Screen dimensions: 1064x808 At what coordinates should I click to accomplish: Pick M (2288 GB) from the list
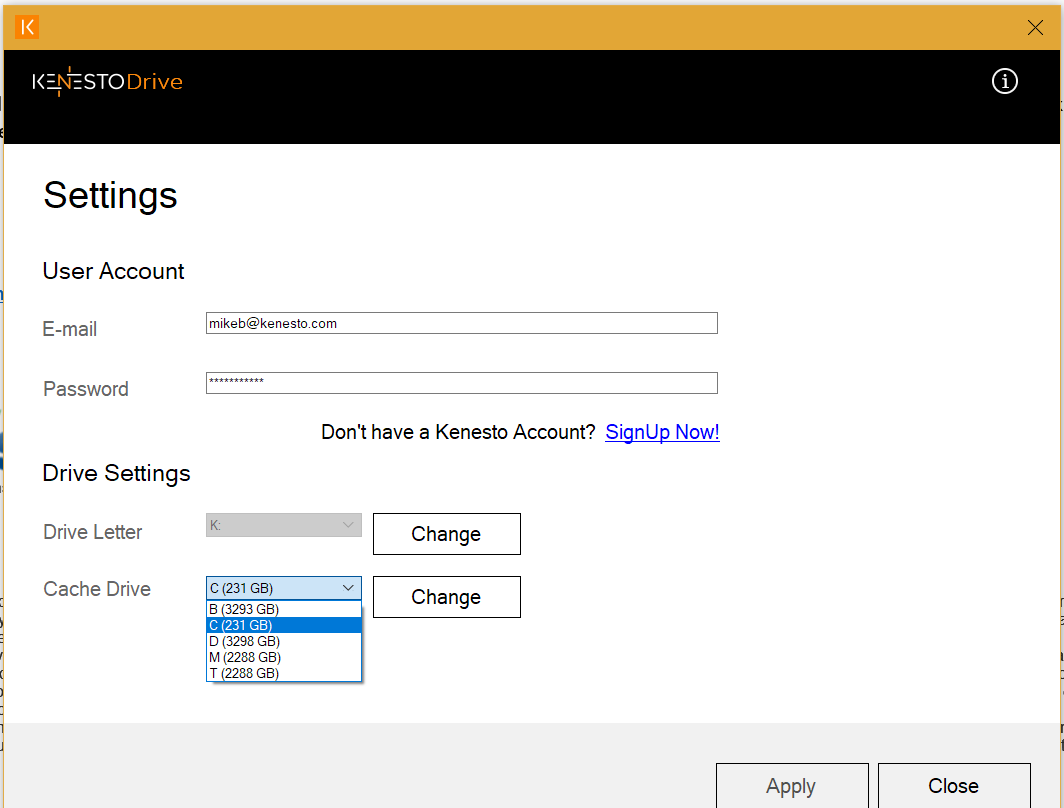[x=284, y=657]
